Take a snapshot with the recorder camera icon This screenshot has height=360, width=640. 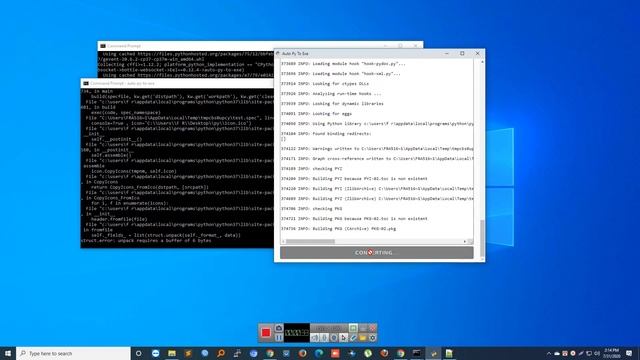click(279, 328)
